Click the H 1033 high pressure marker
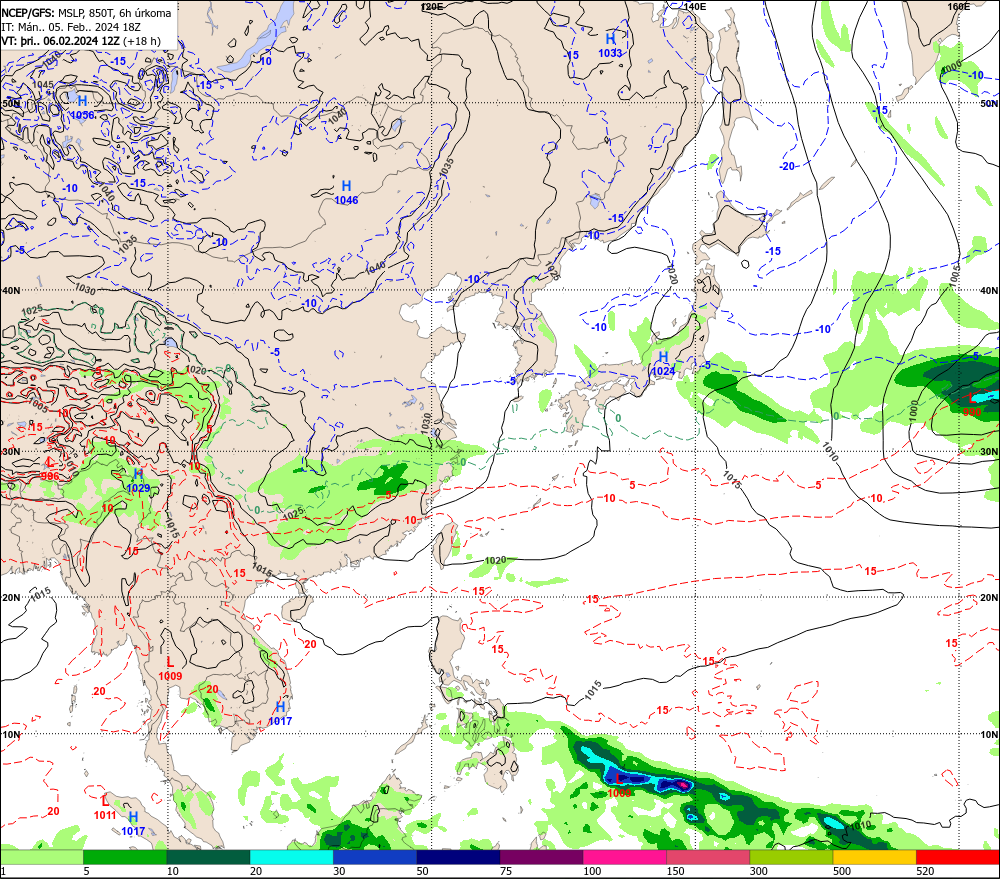Viewport: 1000px width, 879px height. click(x=610, y=45)
